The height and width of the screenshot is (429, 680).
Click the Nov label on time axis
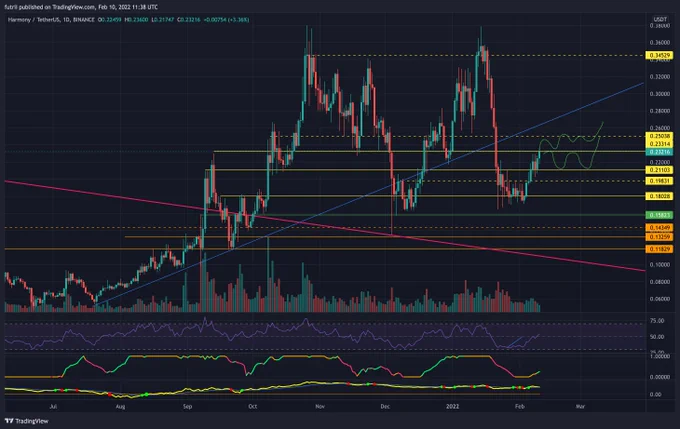[320, 406]
